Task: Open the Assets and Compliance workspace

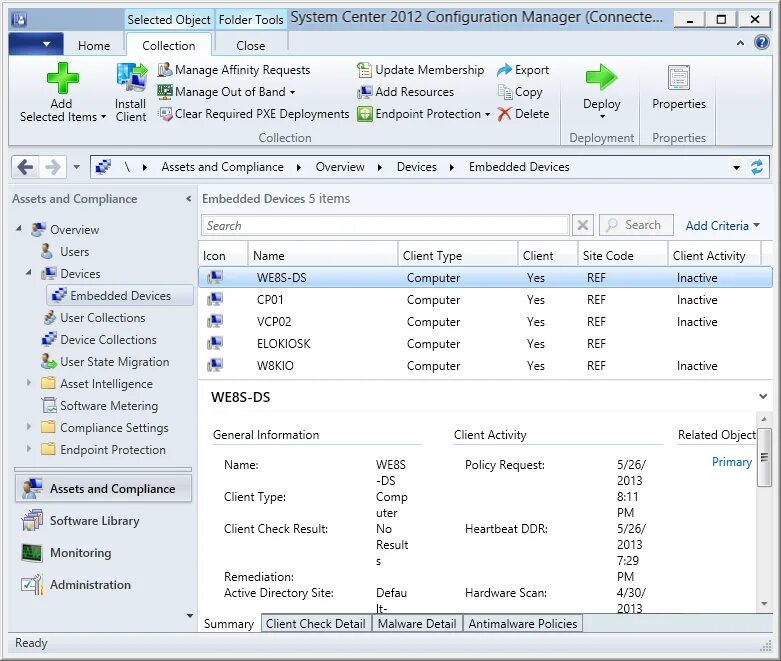Action: [104, 489]
